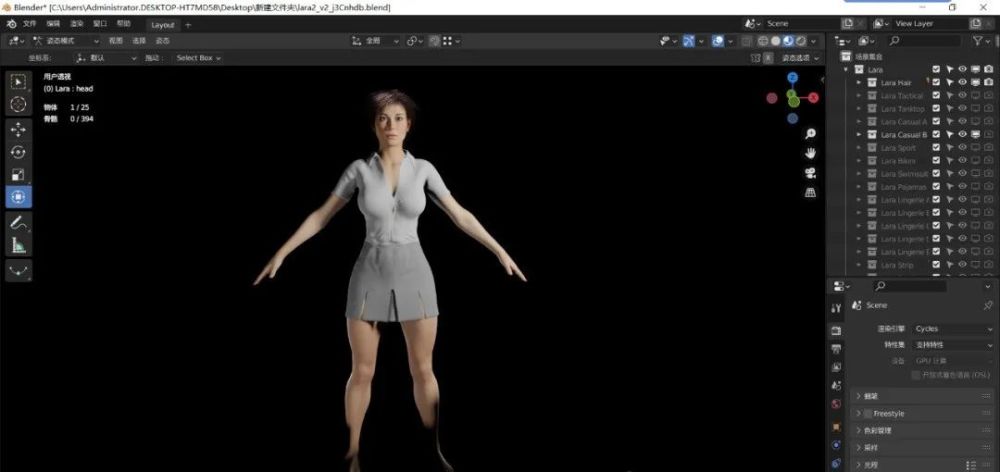This screenshot has height=472, width=1000.
Task: Click the green Y axis gizmo ball
Action: (x=793, y=101)
